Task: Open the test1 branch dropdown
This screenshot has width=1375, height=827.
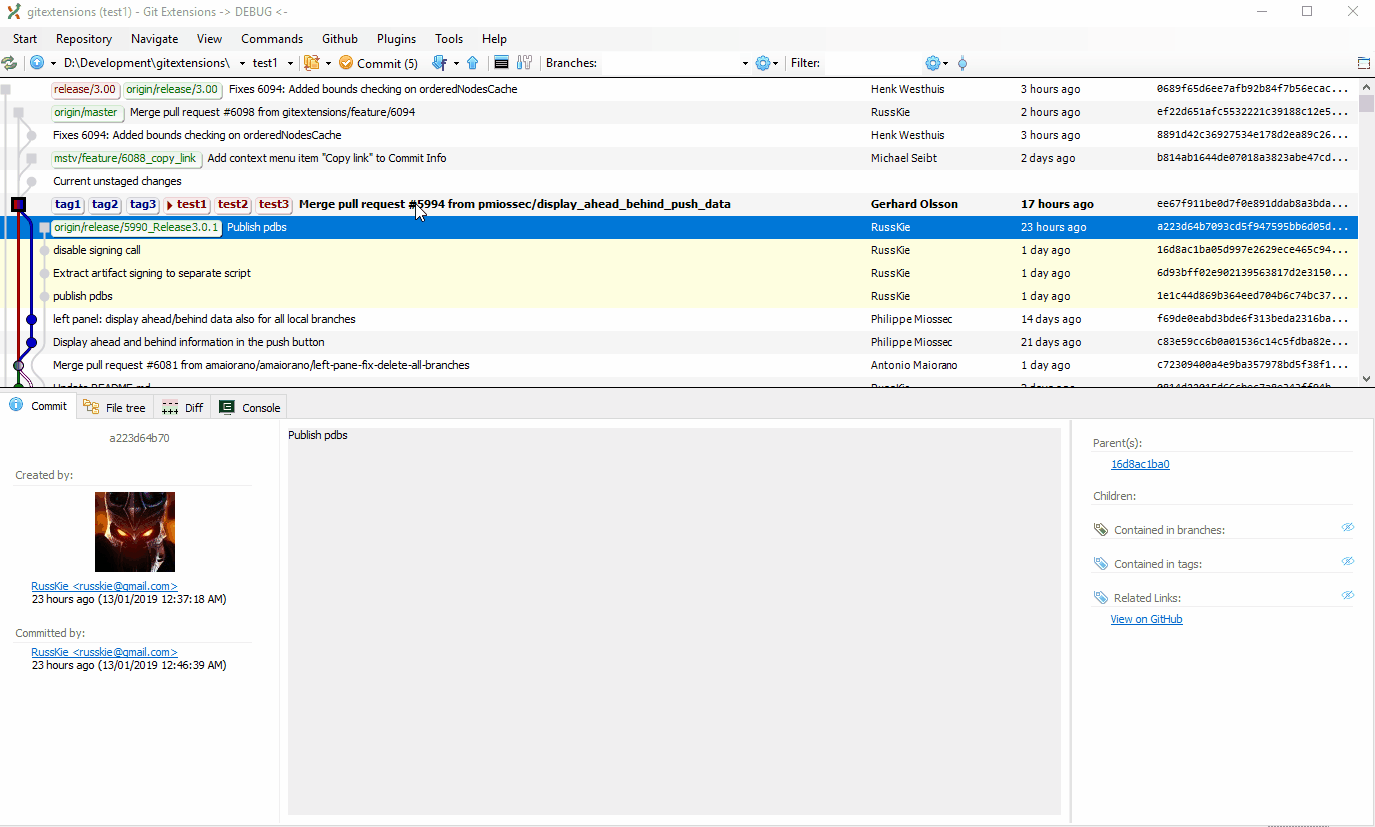Action: point(290,62)
